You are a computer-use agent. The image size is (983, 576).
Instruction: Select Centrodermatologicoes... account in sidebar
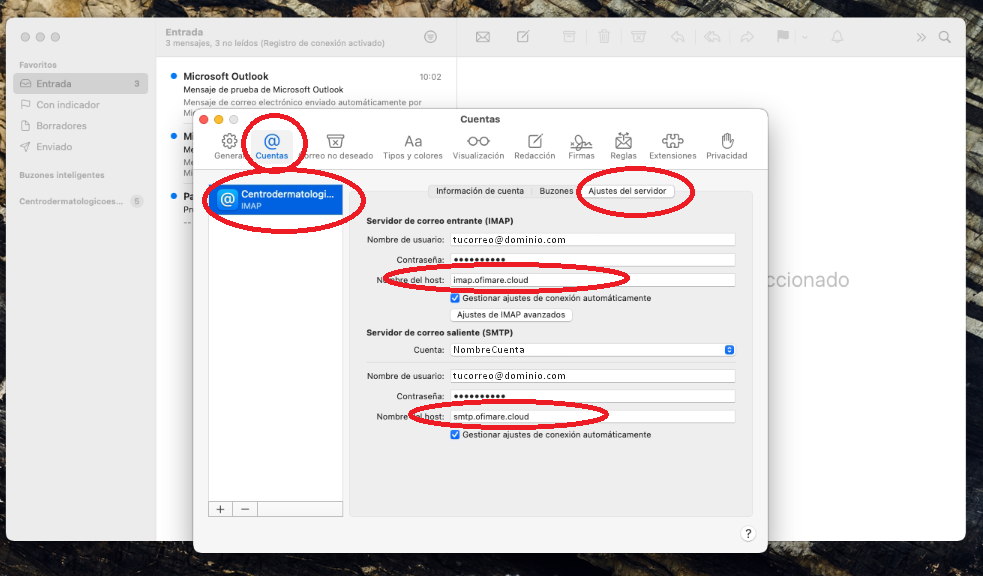(x=80, y=201)
